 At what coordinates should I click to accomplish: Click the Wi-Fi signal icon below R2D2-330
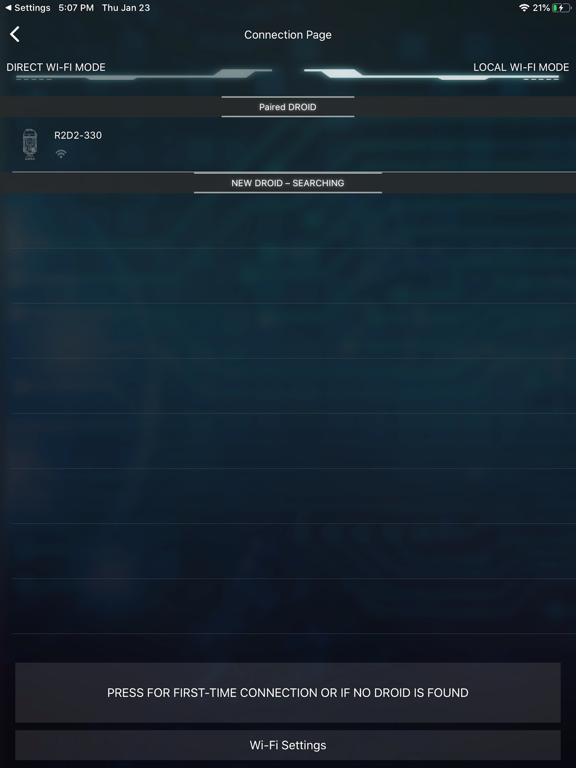pos(61,154)
